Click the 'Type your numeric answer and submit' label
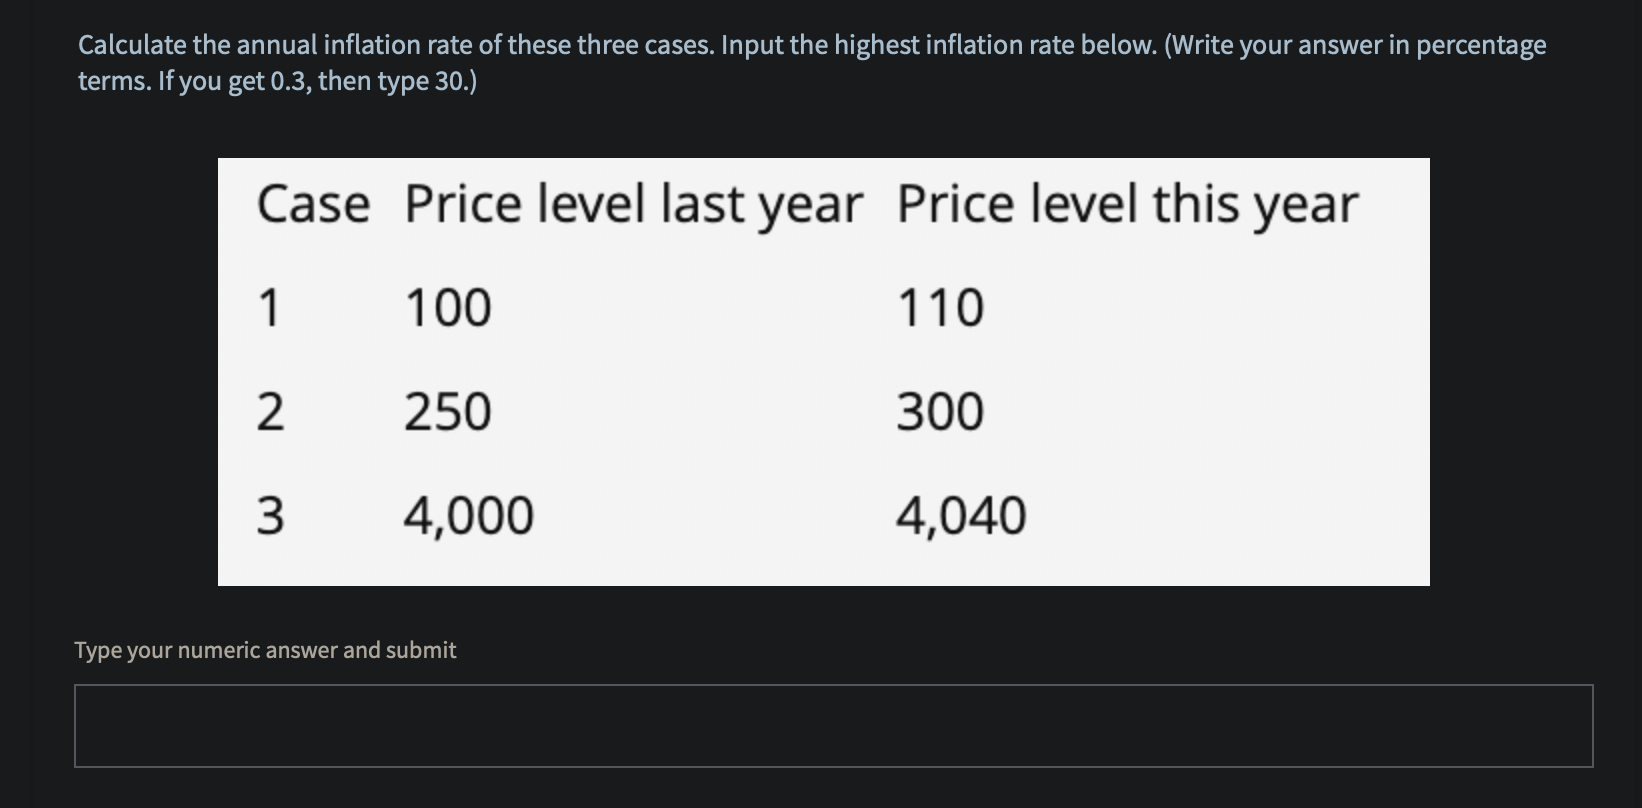1642x808 pixels. click(264, 649)
